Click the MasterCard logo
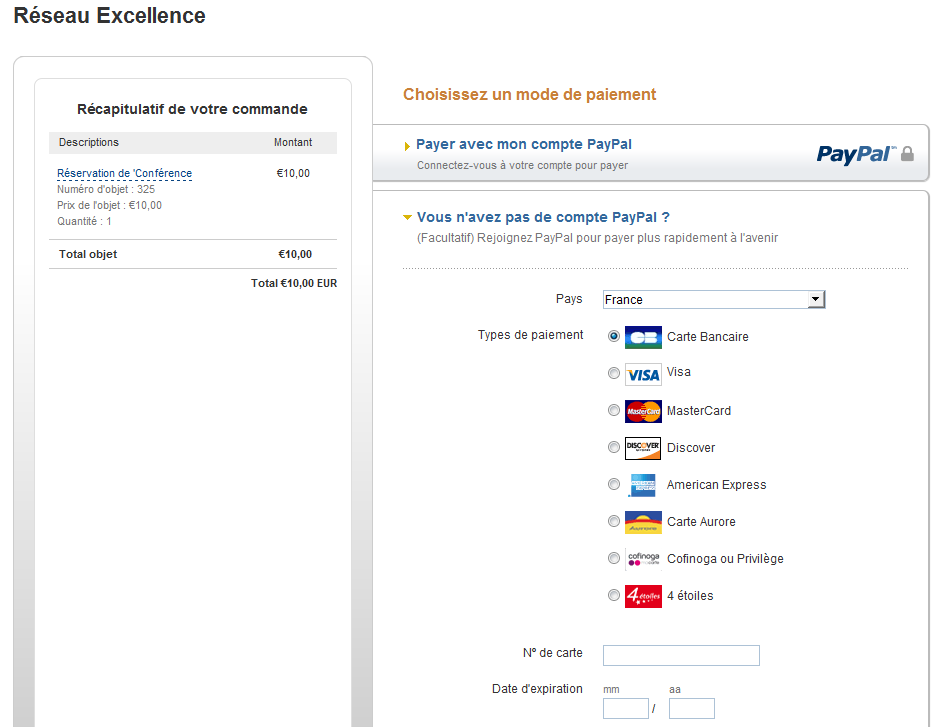This screenshot has height=727, width=942. (x=643, y=412)
